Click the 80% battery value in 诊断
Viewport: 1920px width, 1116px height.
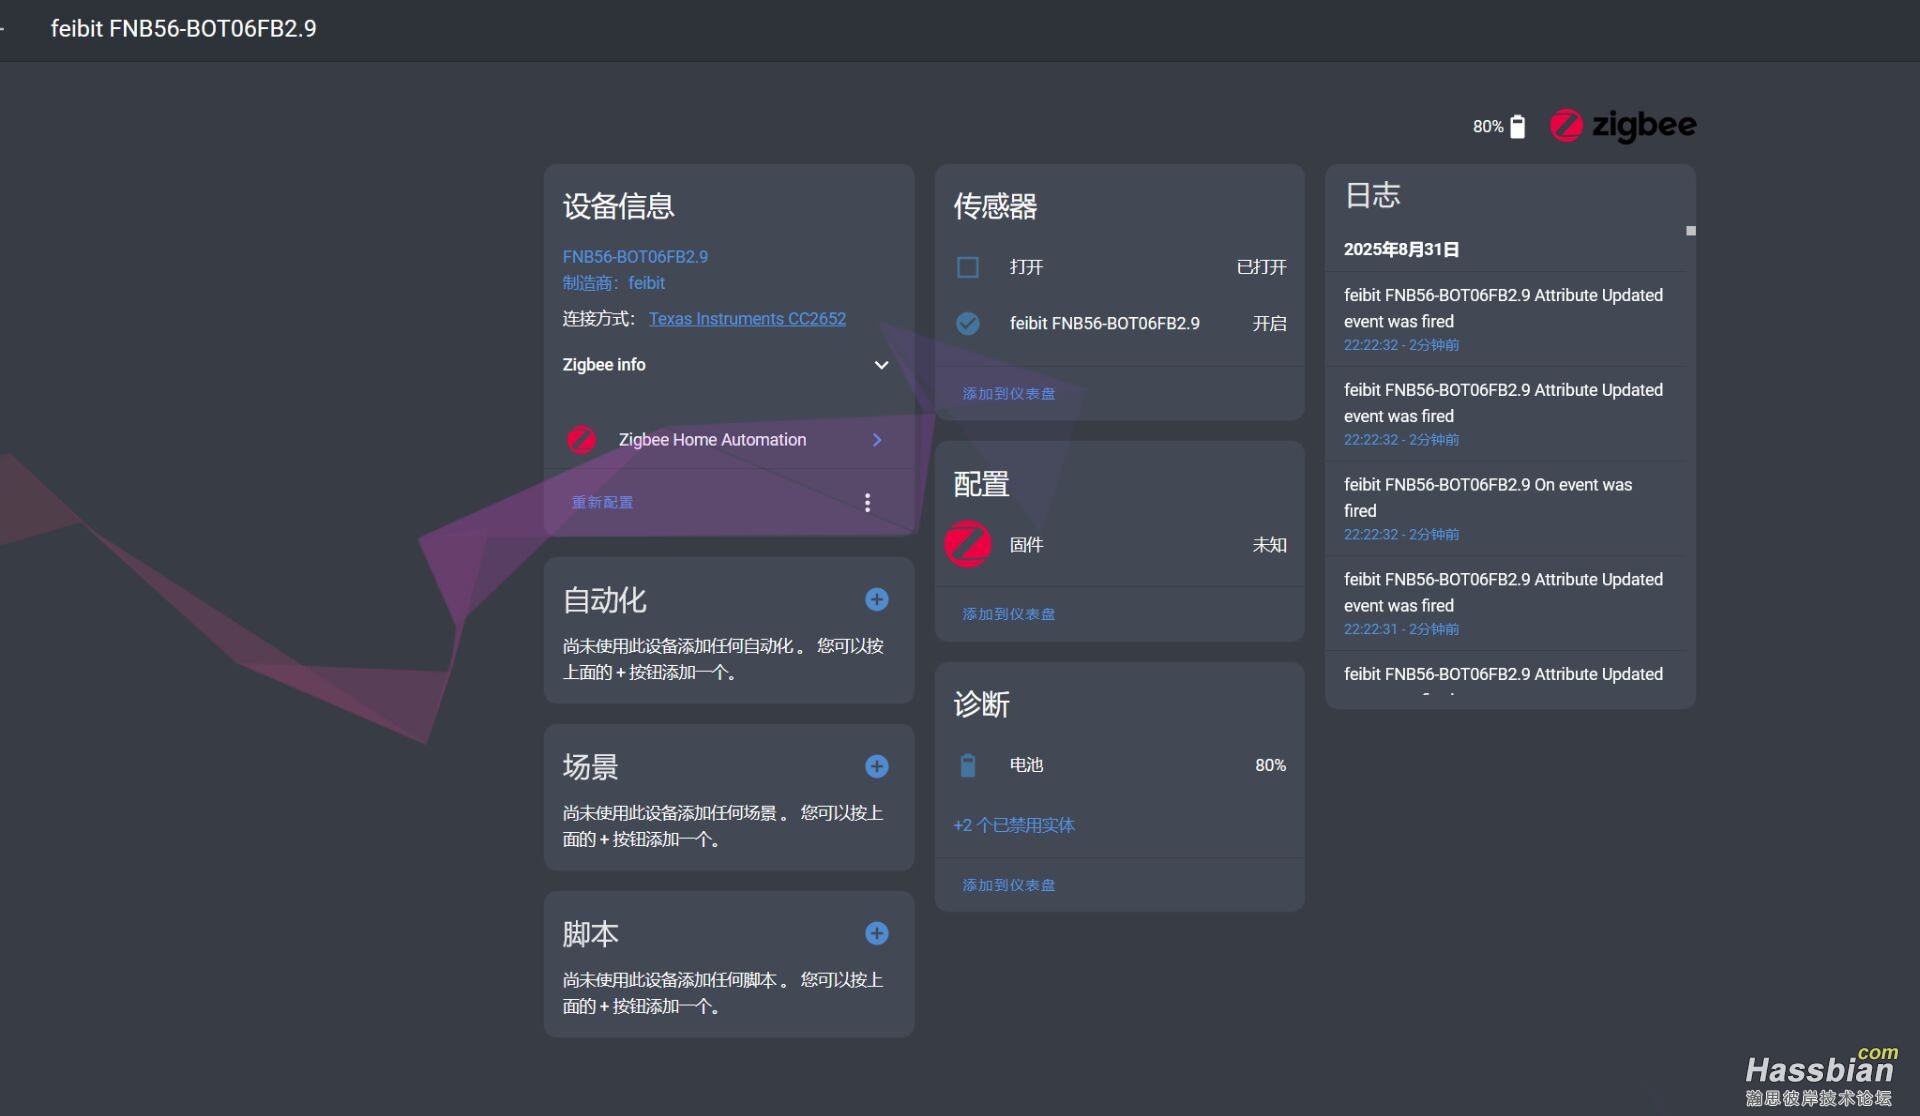tap(1270, 765)
